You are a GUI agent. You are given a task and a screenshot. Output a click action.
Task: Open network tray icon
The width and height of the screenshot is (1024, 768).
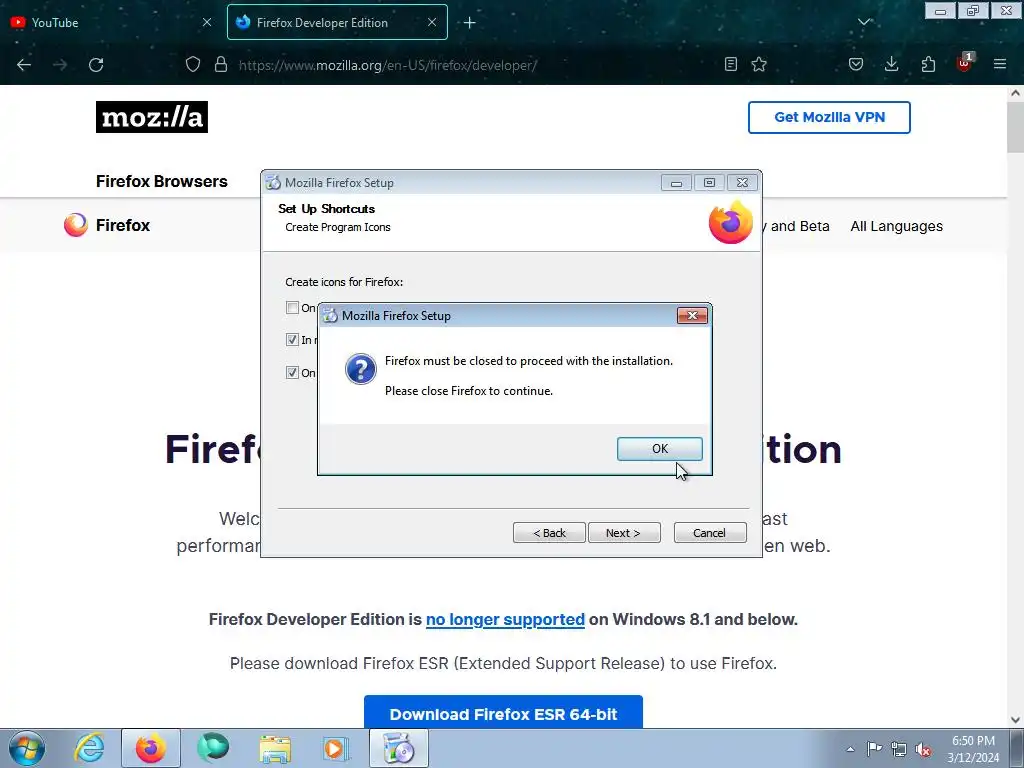click(x=899, y=749)
